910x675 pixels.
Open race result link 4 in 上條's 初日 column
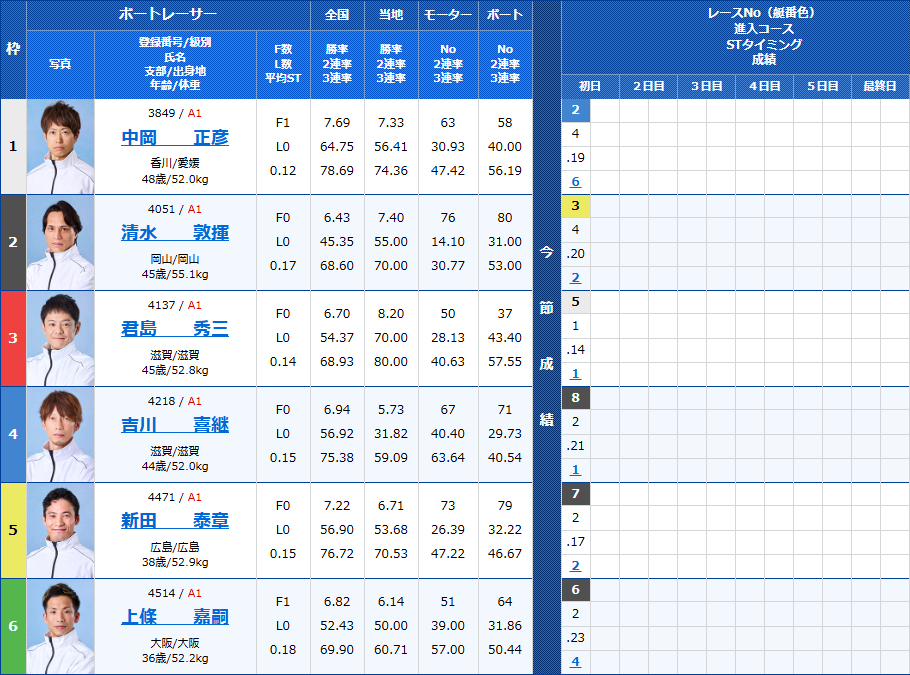[x=575, y=662]
